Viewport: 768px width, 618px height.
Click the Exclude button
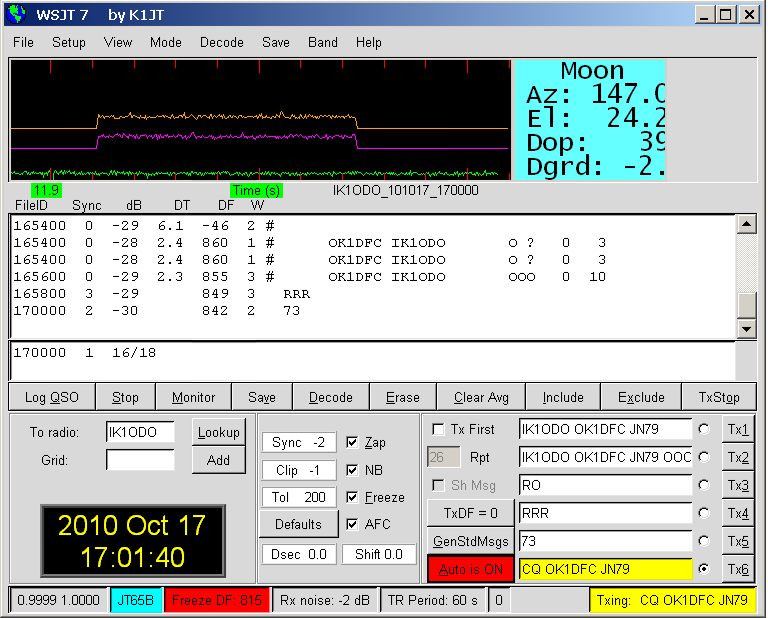(641, 397)
